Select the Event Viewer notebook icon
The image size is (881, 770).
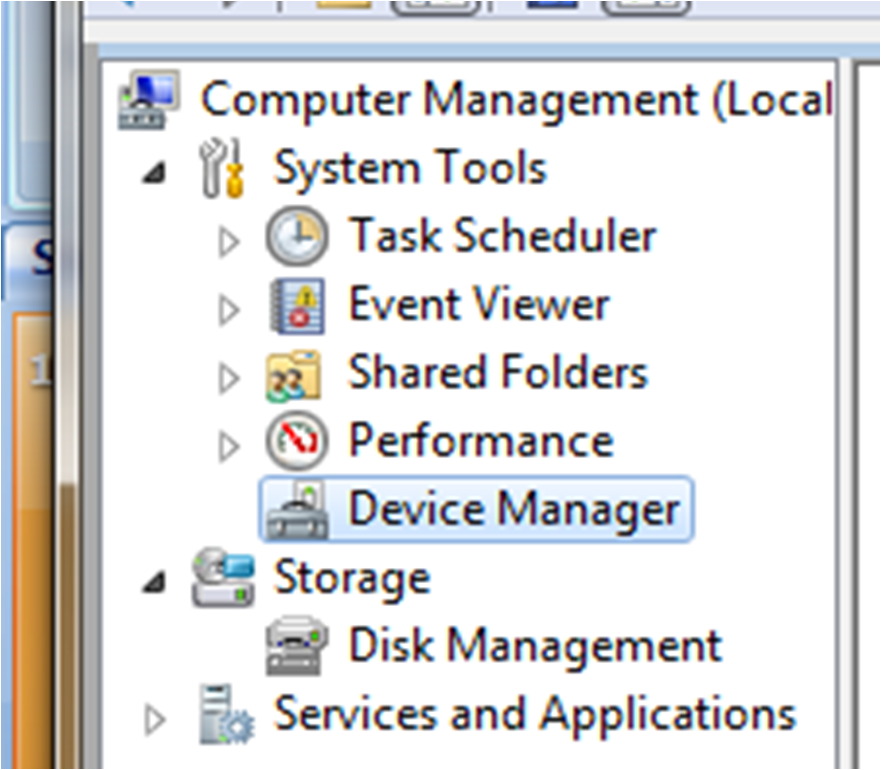297,306
